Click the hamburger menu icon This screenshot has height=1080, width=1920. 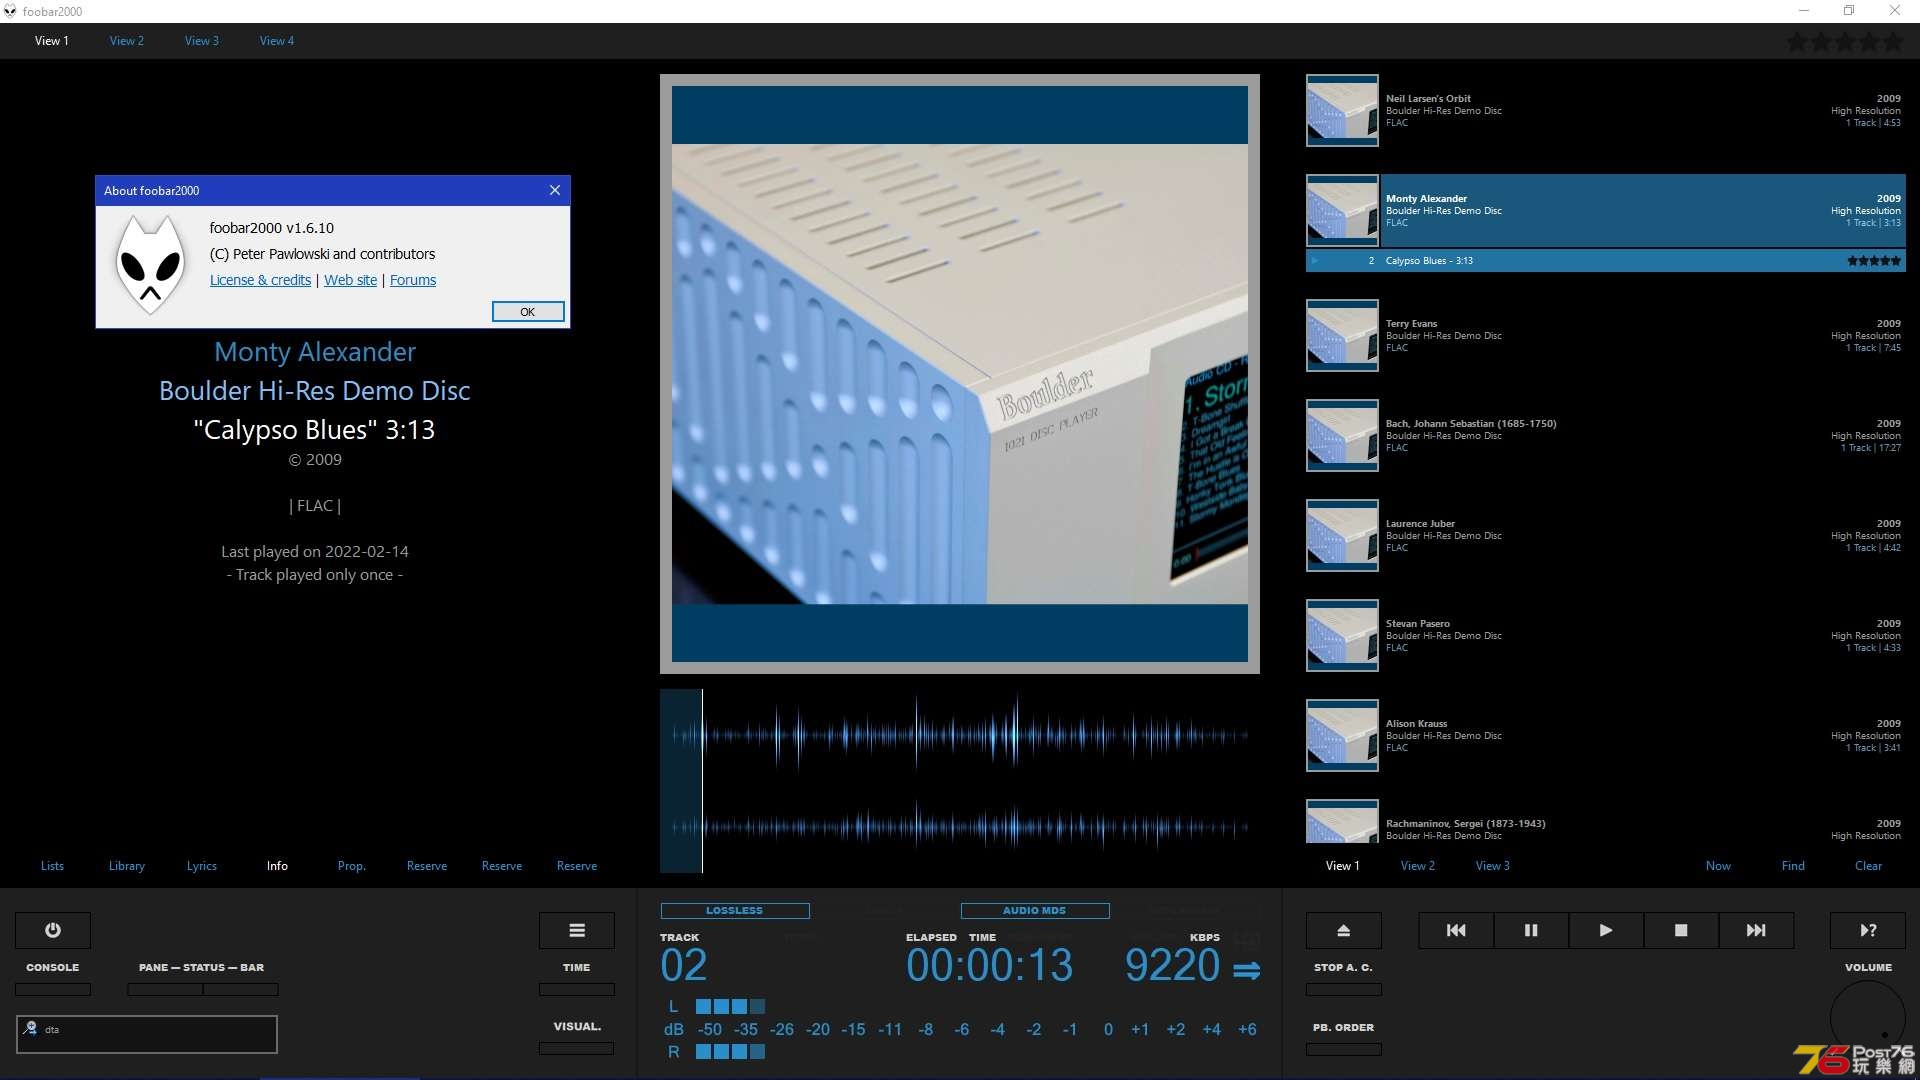576,930
